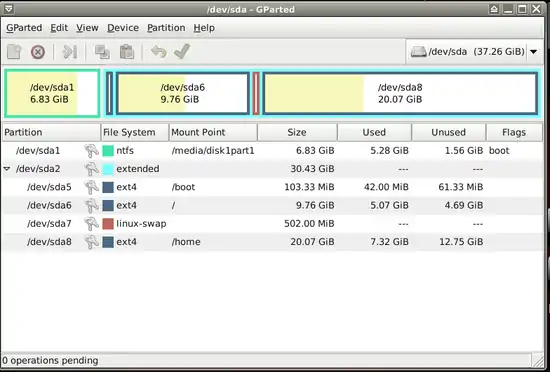Click the ext4 color swatch for /dev/sda8
Image resolution: width=550 pixels, height=372 pixels.
(108, 242)
